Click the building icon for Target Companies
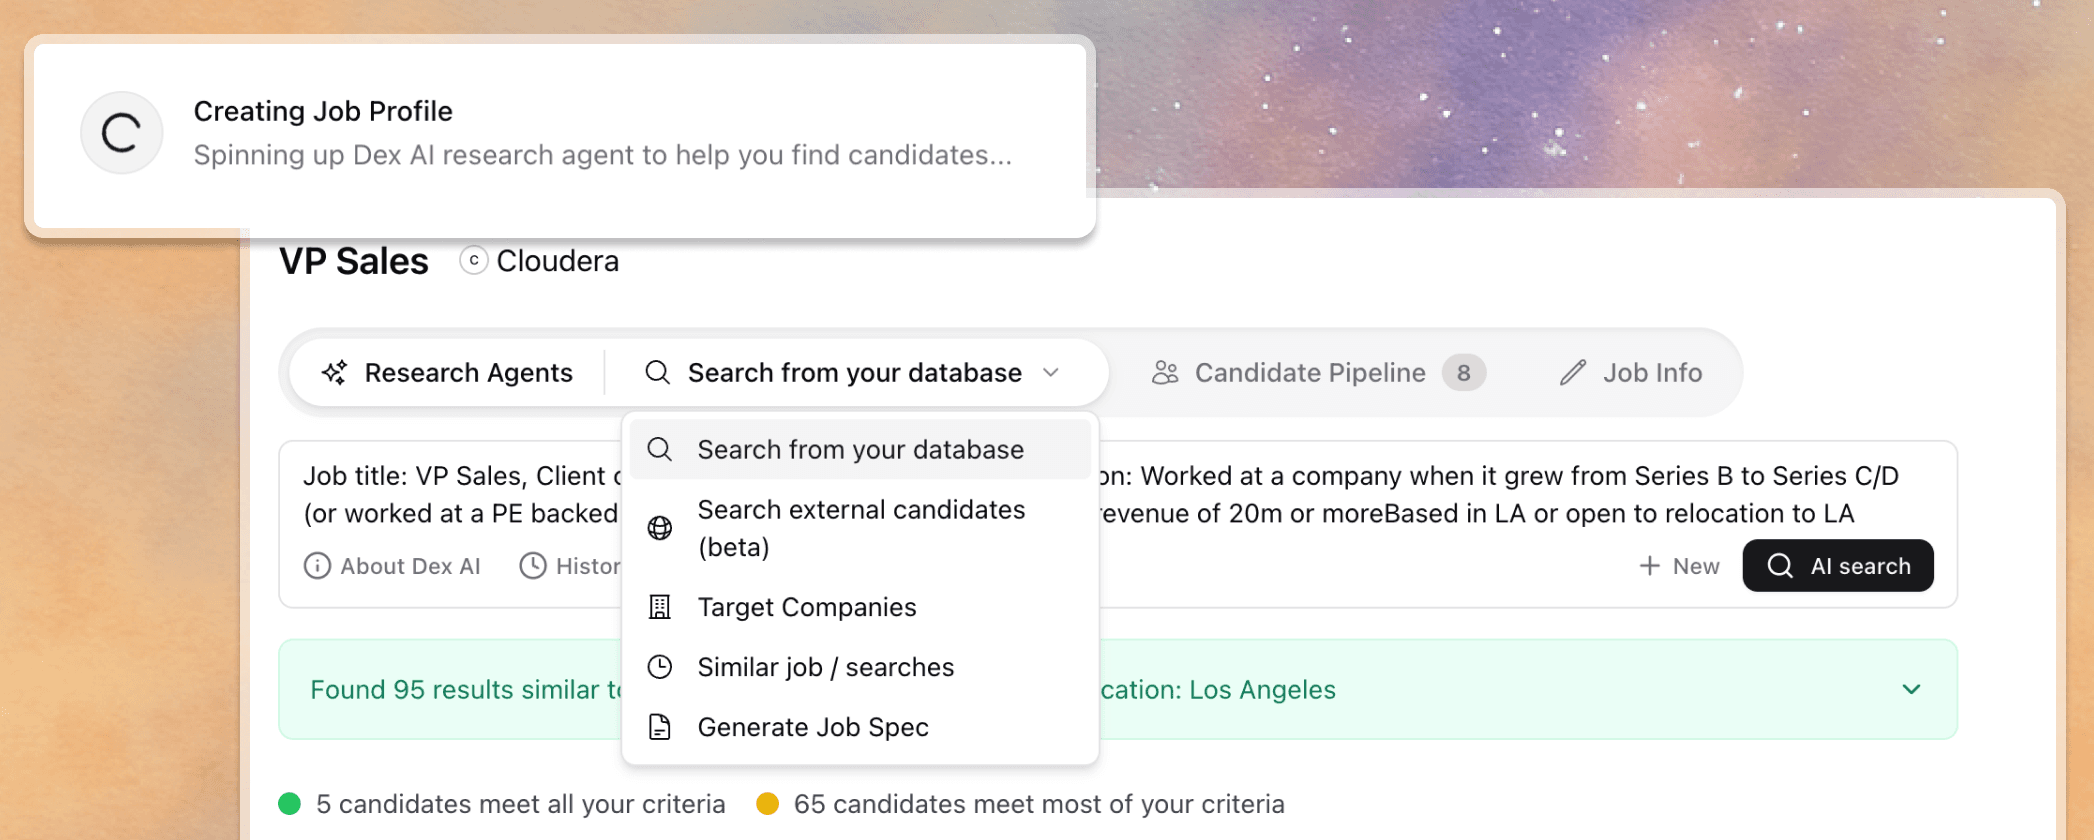This screenshot has width=2094, height=840. click(x=660, y=607)
